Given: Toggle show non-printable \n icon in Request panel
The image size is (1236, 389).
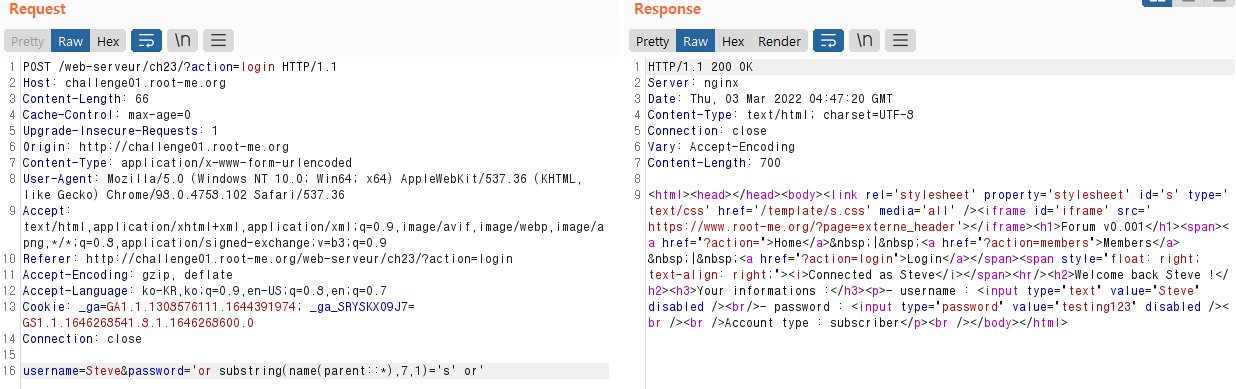Looking at the screenshot, I should tap(181, 41).
